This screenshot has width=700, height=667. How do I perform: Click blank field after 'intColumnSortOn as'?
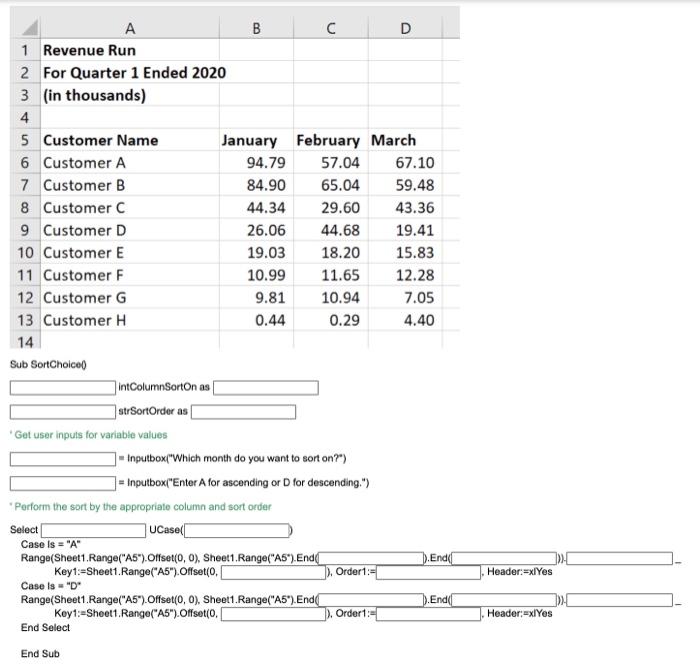point(266,388)
